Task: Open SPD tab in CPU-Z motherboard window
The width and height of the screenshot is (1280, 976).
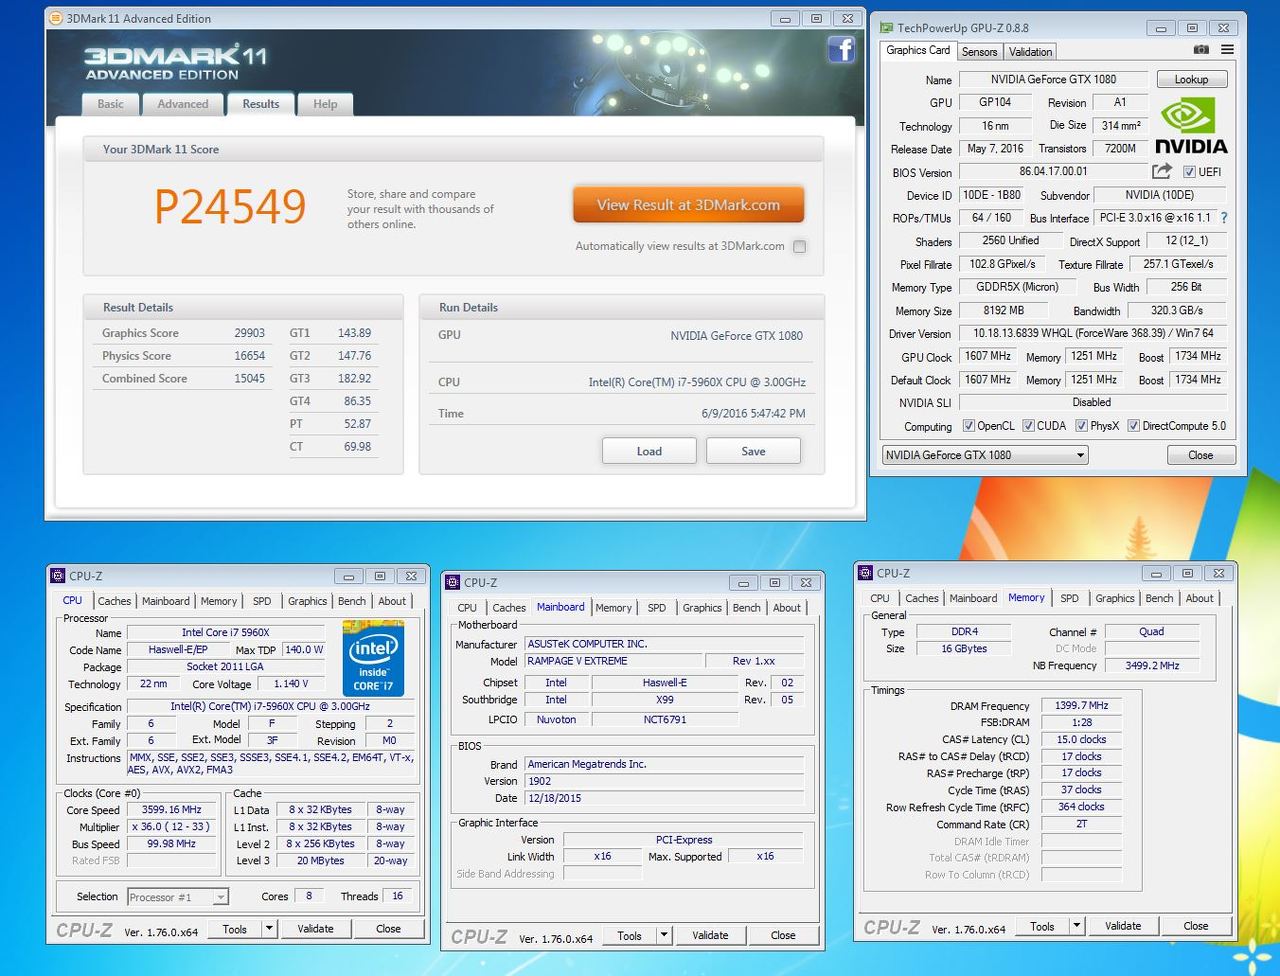Action: [656, 608]
